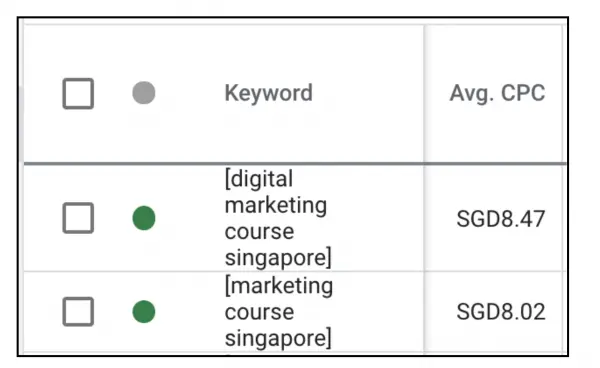Screen dimensions: 600x368
Task: Sort by the Keyword column header
Action: point(269,93)
